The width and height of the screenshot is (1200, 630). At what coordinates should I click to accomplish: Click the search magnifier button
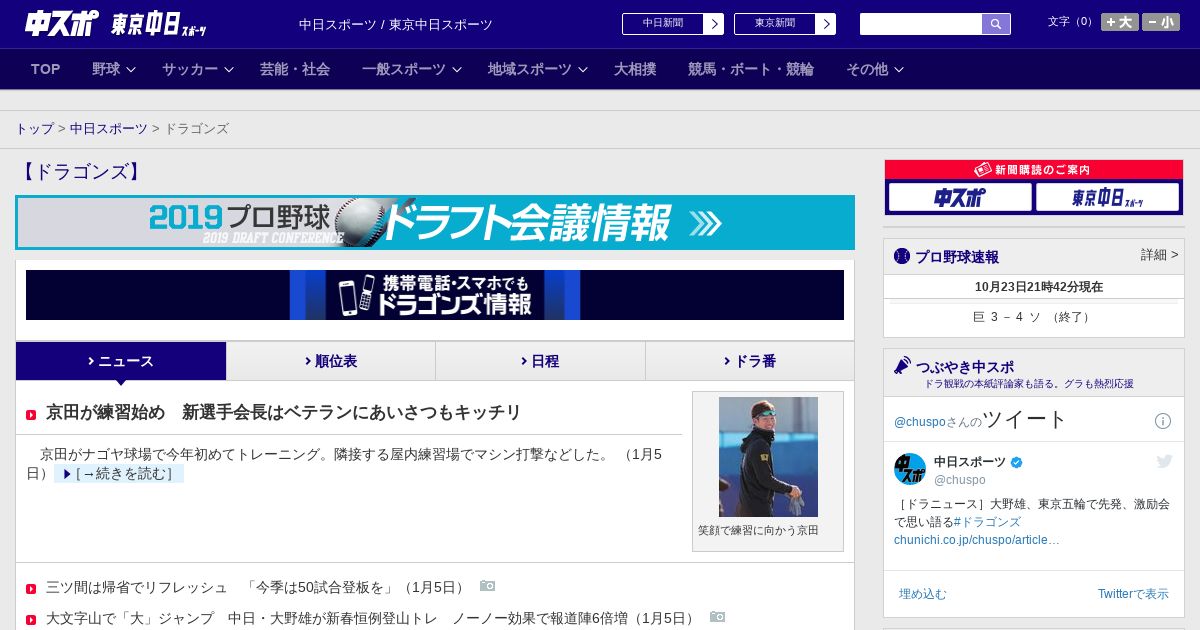point(996,24)
